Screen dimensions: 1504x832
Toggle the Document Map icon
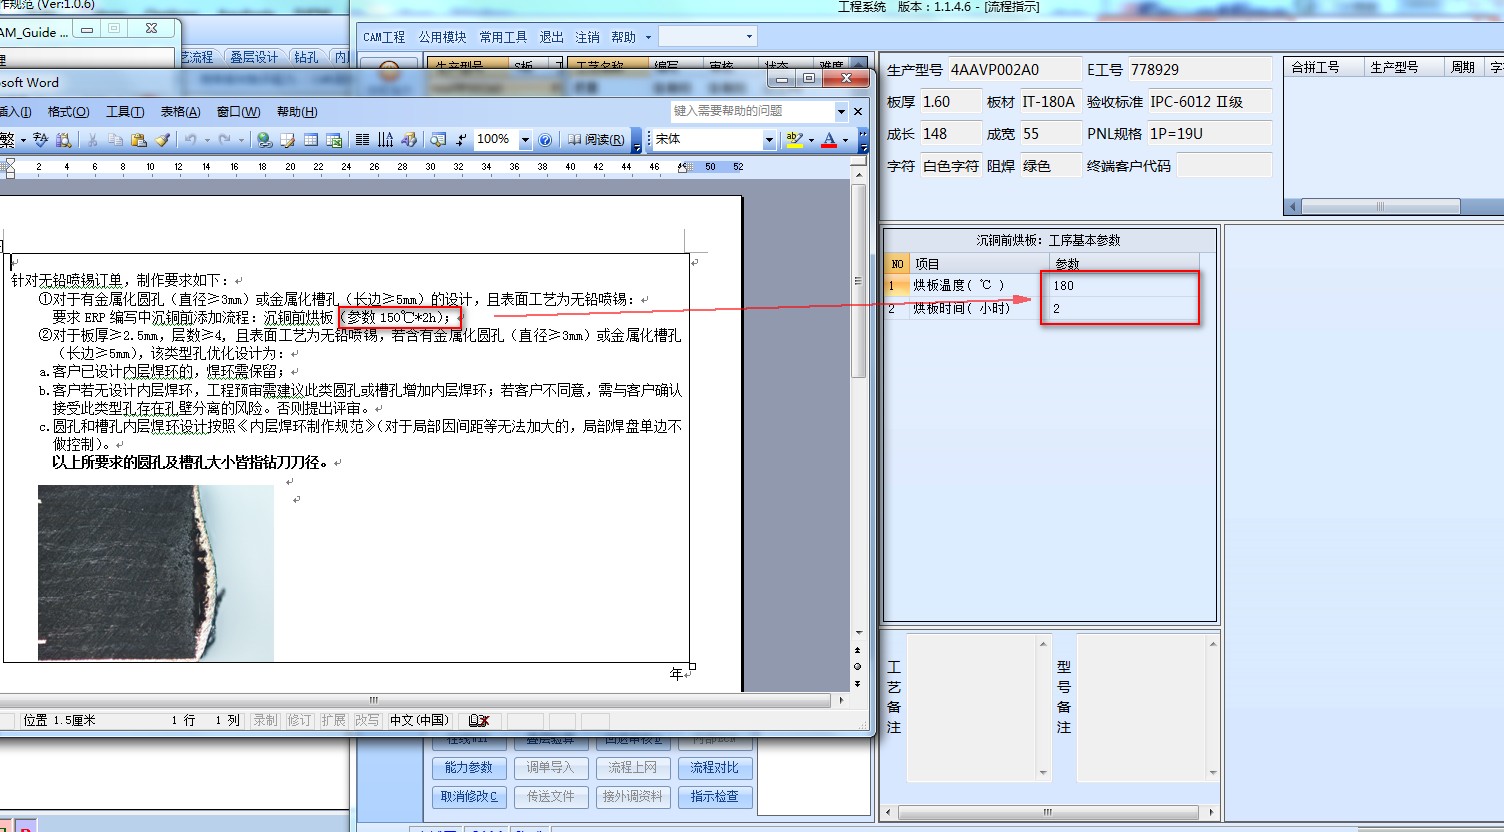(438, 140)
